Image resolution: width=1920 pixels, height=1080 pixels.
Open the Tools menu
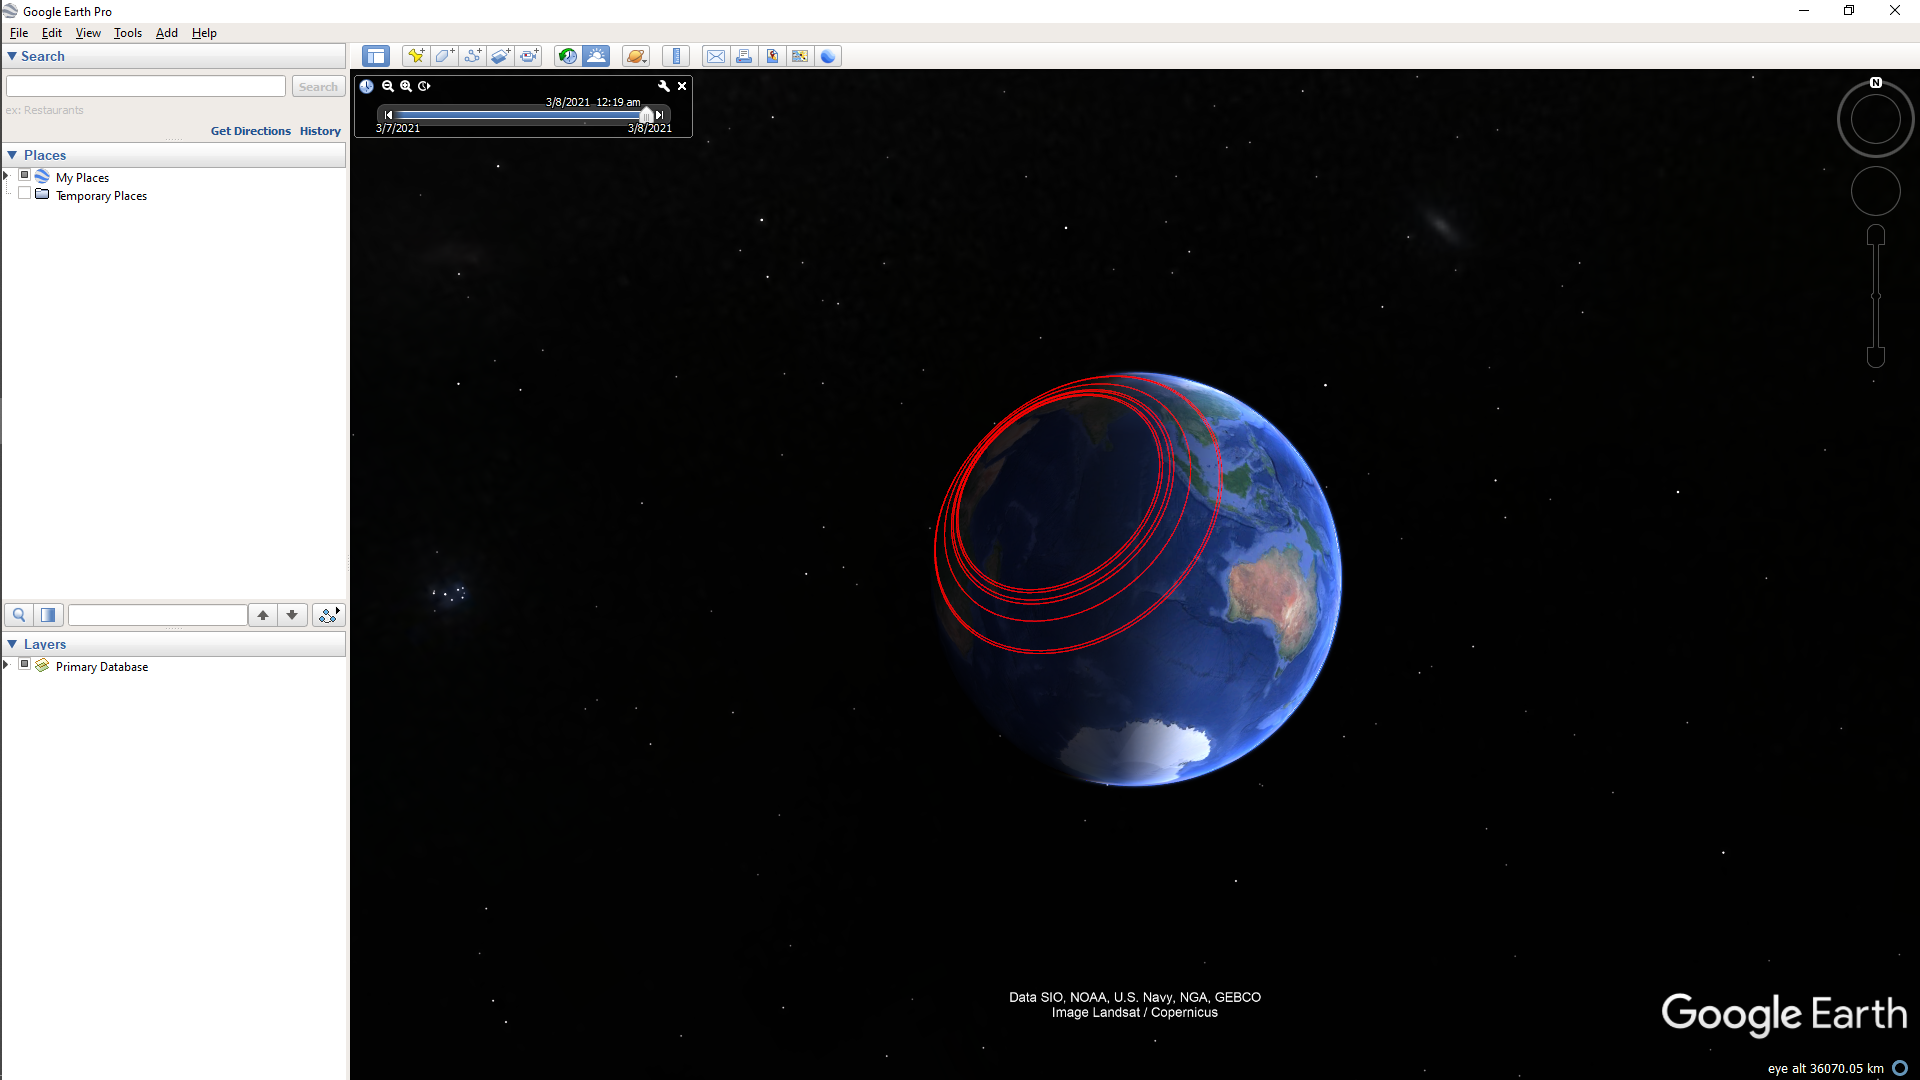point(128,33)
